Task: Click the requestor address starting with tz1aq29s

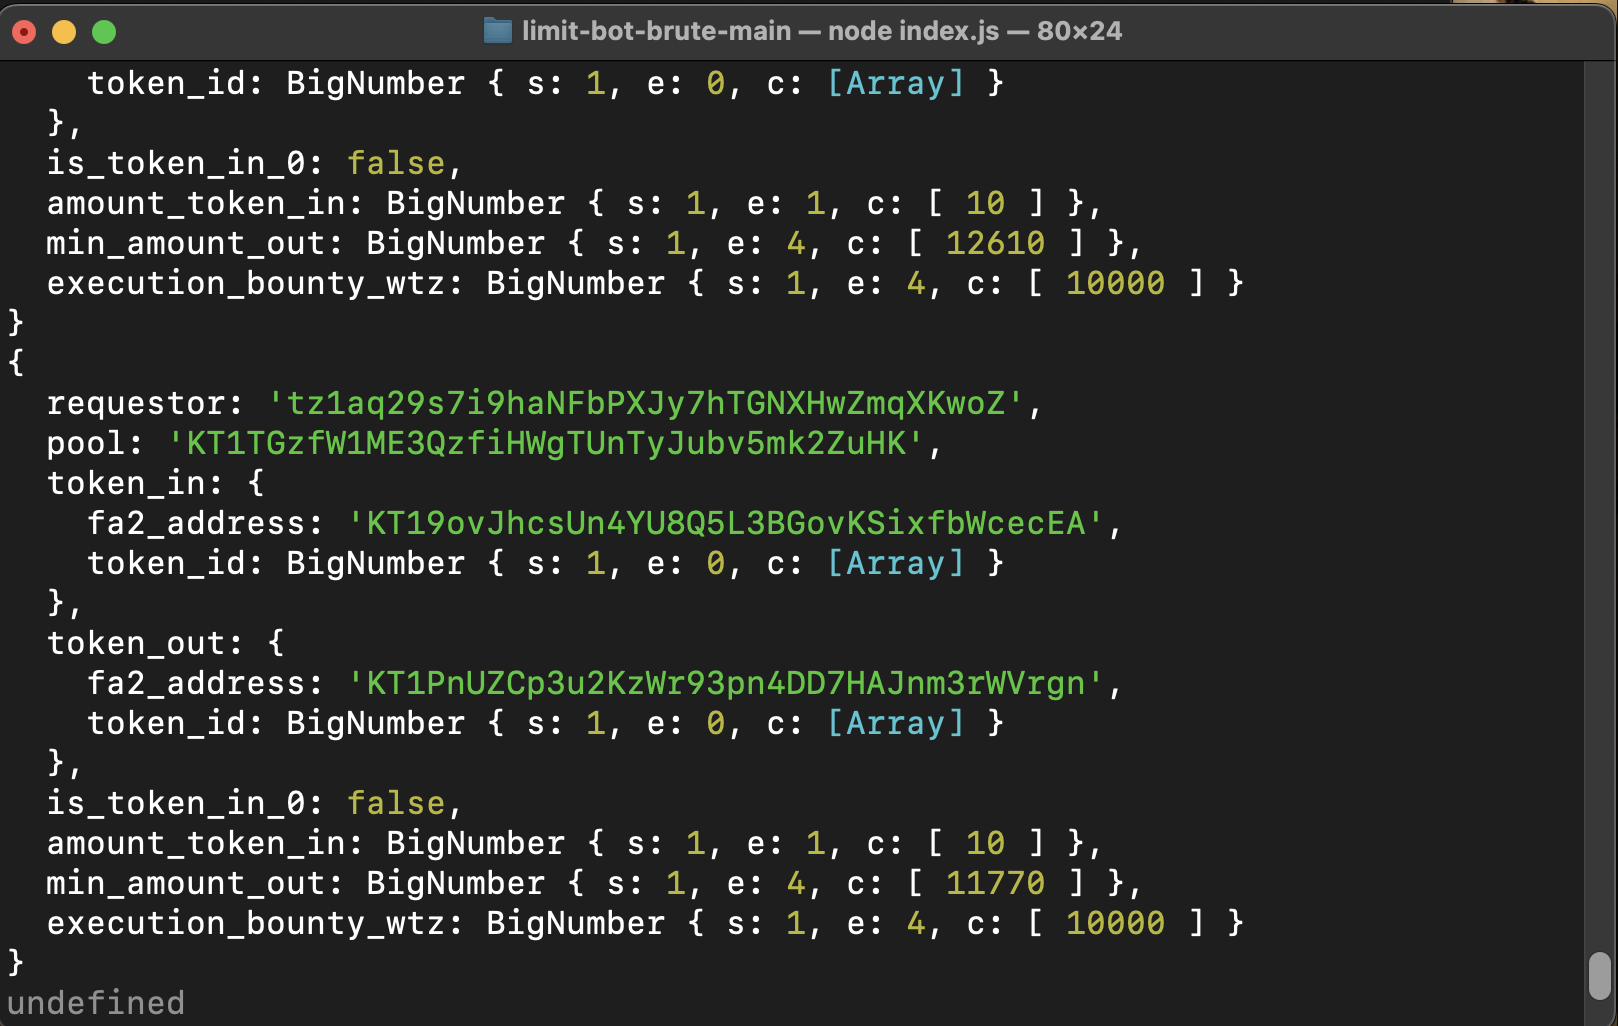Action: (645, 403)
